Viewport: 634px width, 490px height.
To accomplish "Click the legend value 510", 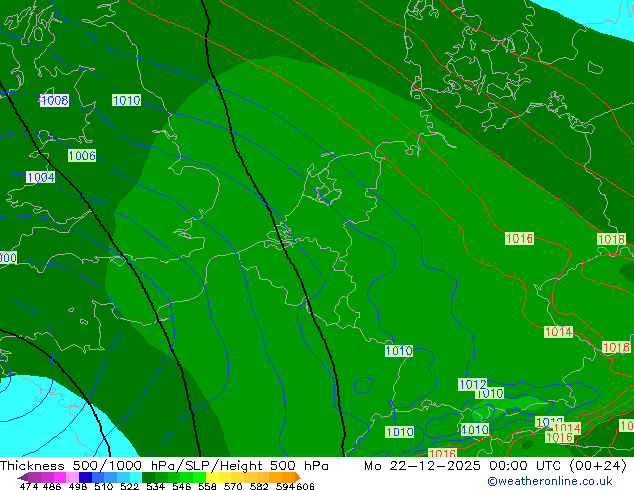I will (x=104, y=486).
